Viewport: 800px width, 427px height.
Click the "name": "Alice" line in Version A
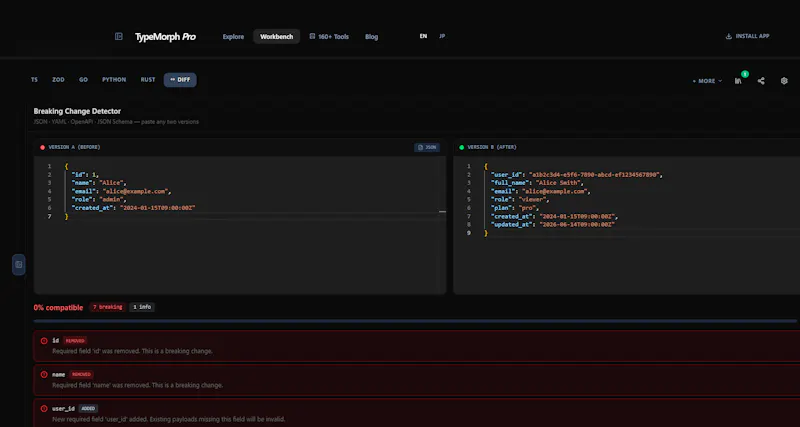point(98,183)
